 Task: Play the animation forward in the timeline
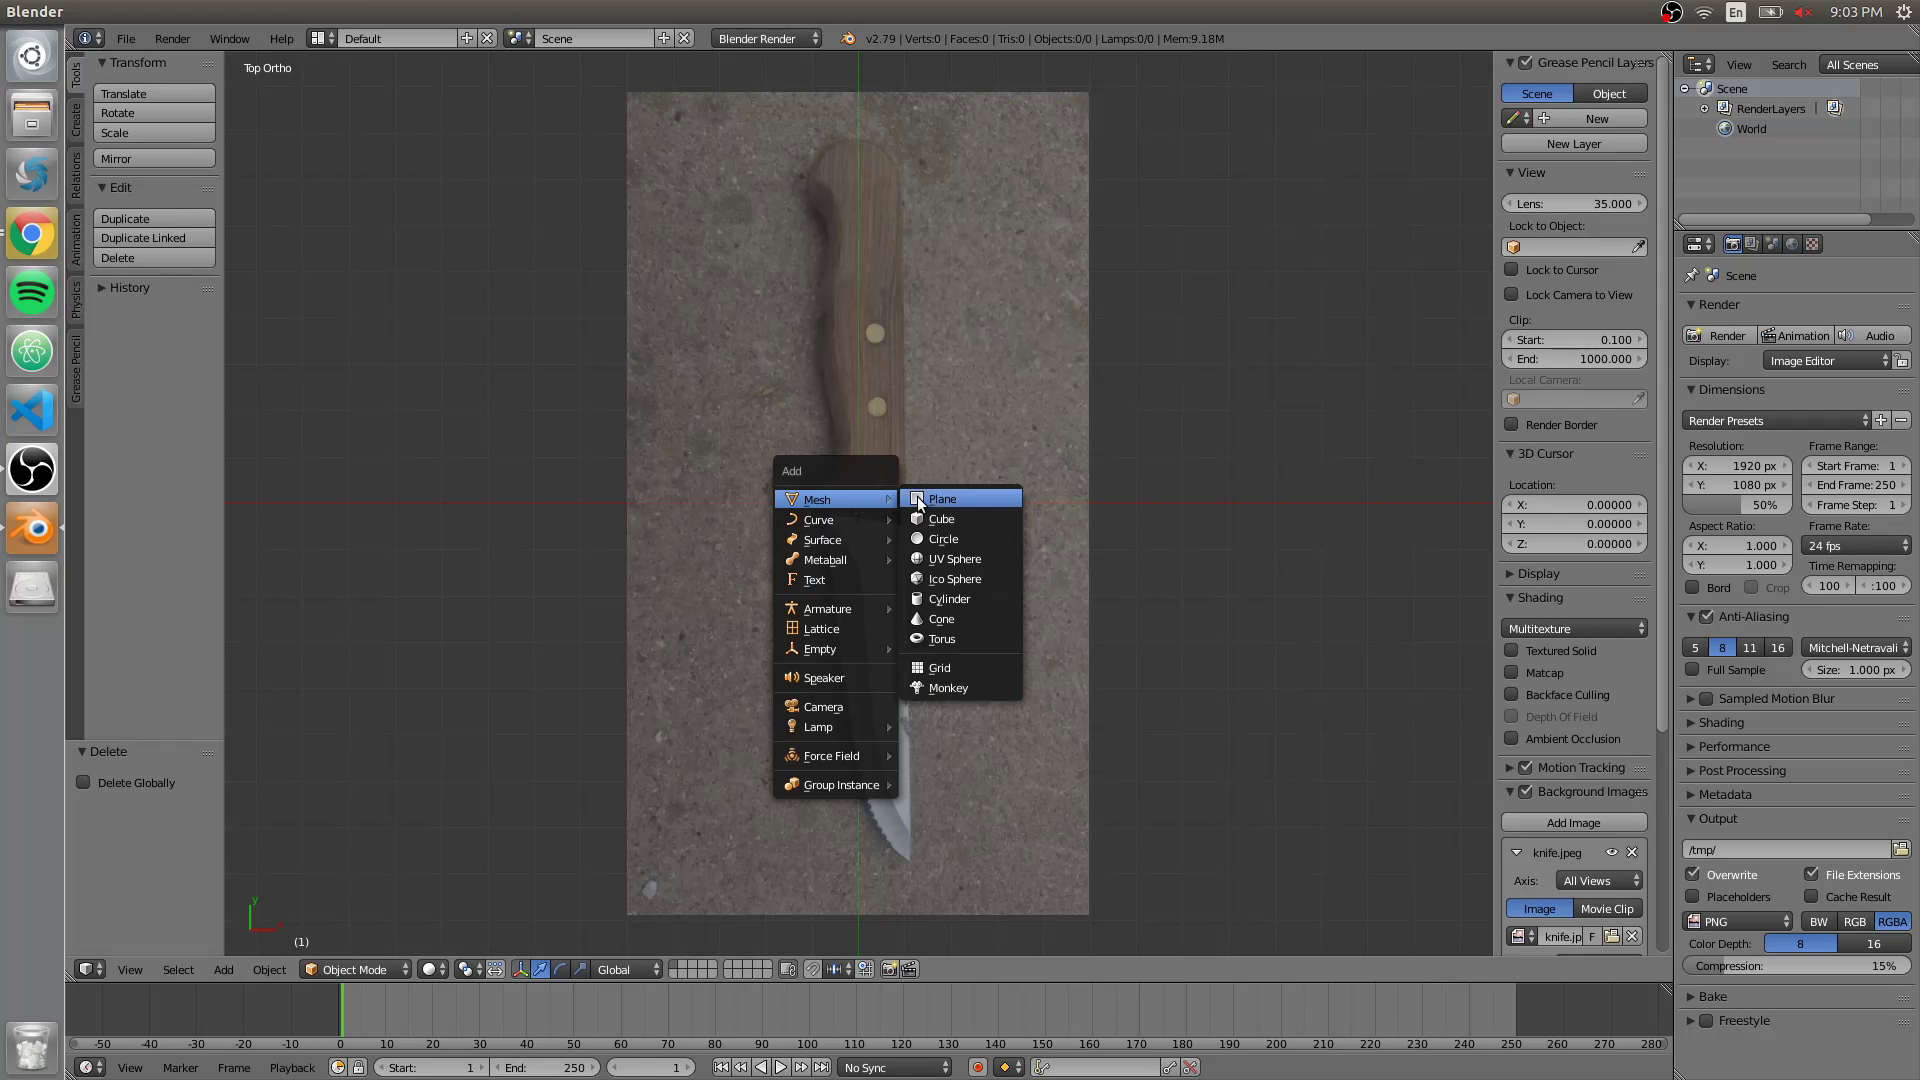[x=781, y=1068]
